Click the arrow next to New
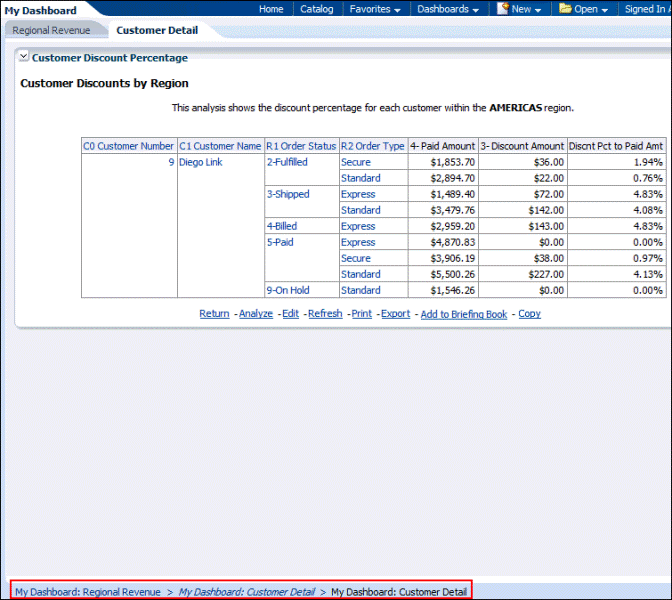 point(538,10)
